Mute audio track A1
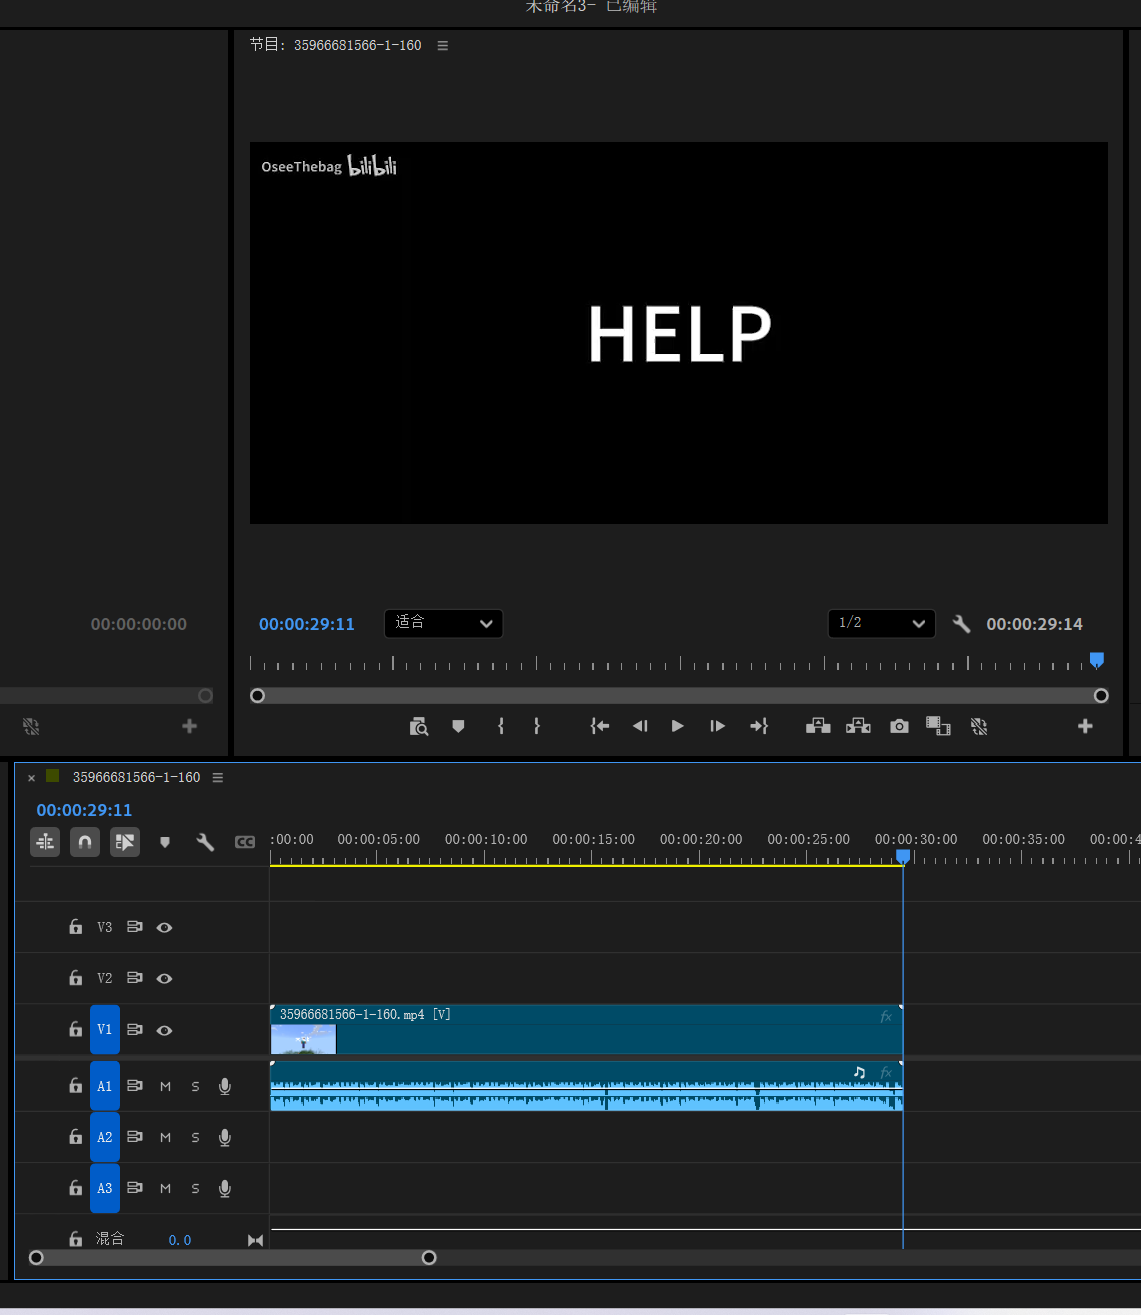The width and height of the screenshot is (1141, 1315). pos(166,1086)
